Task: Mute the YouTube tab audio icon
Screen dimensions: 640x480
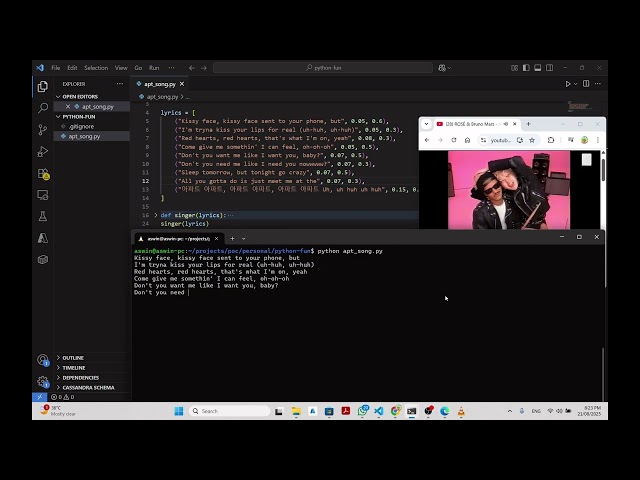Action: pyautogui.click(x=506, y=124)
